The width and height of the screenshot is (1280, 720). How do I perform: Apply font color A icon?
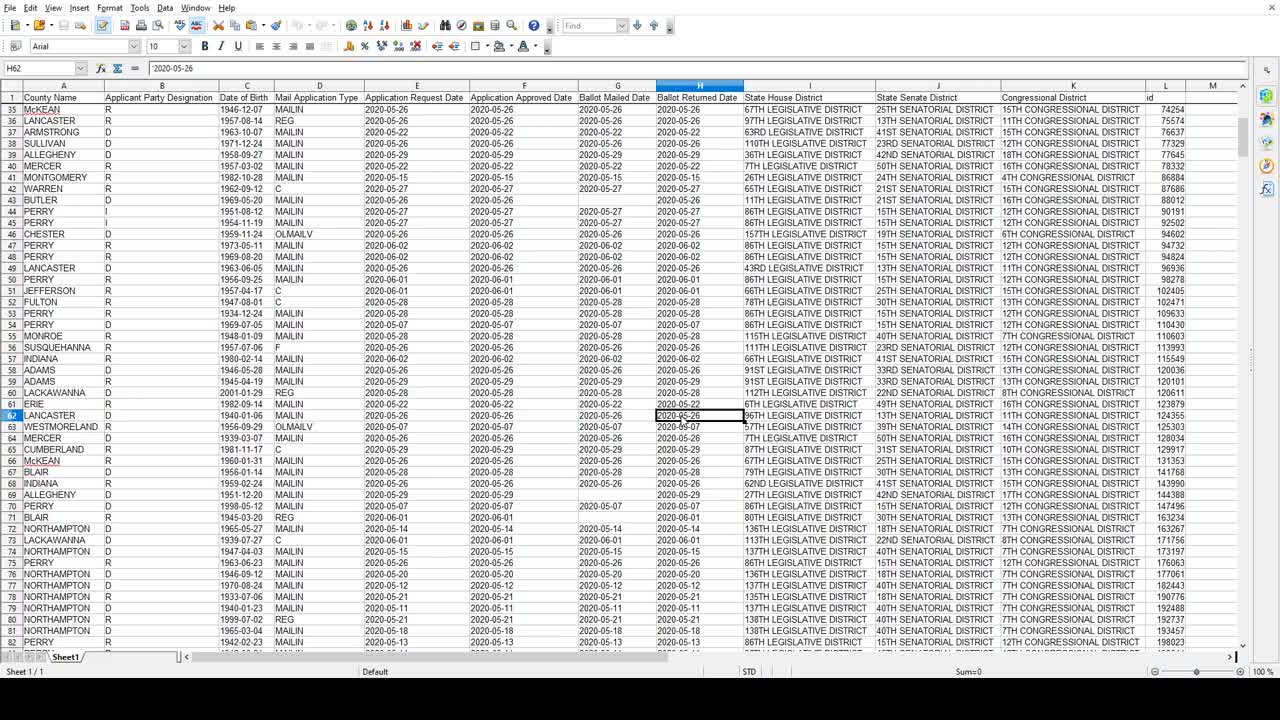(523, 46)
